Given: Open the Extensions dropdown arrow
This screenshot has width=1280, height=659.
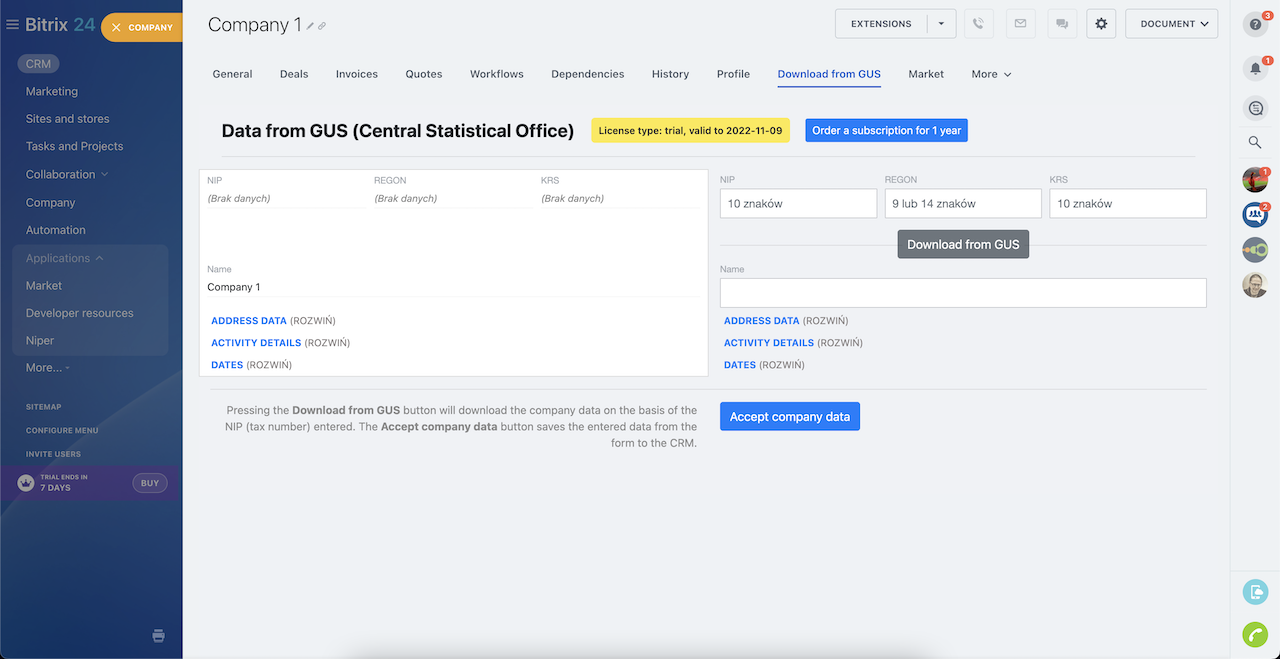Looking at the screenshot, I should pos(941,24).
